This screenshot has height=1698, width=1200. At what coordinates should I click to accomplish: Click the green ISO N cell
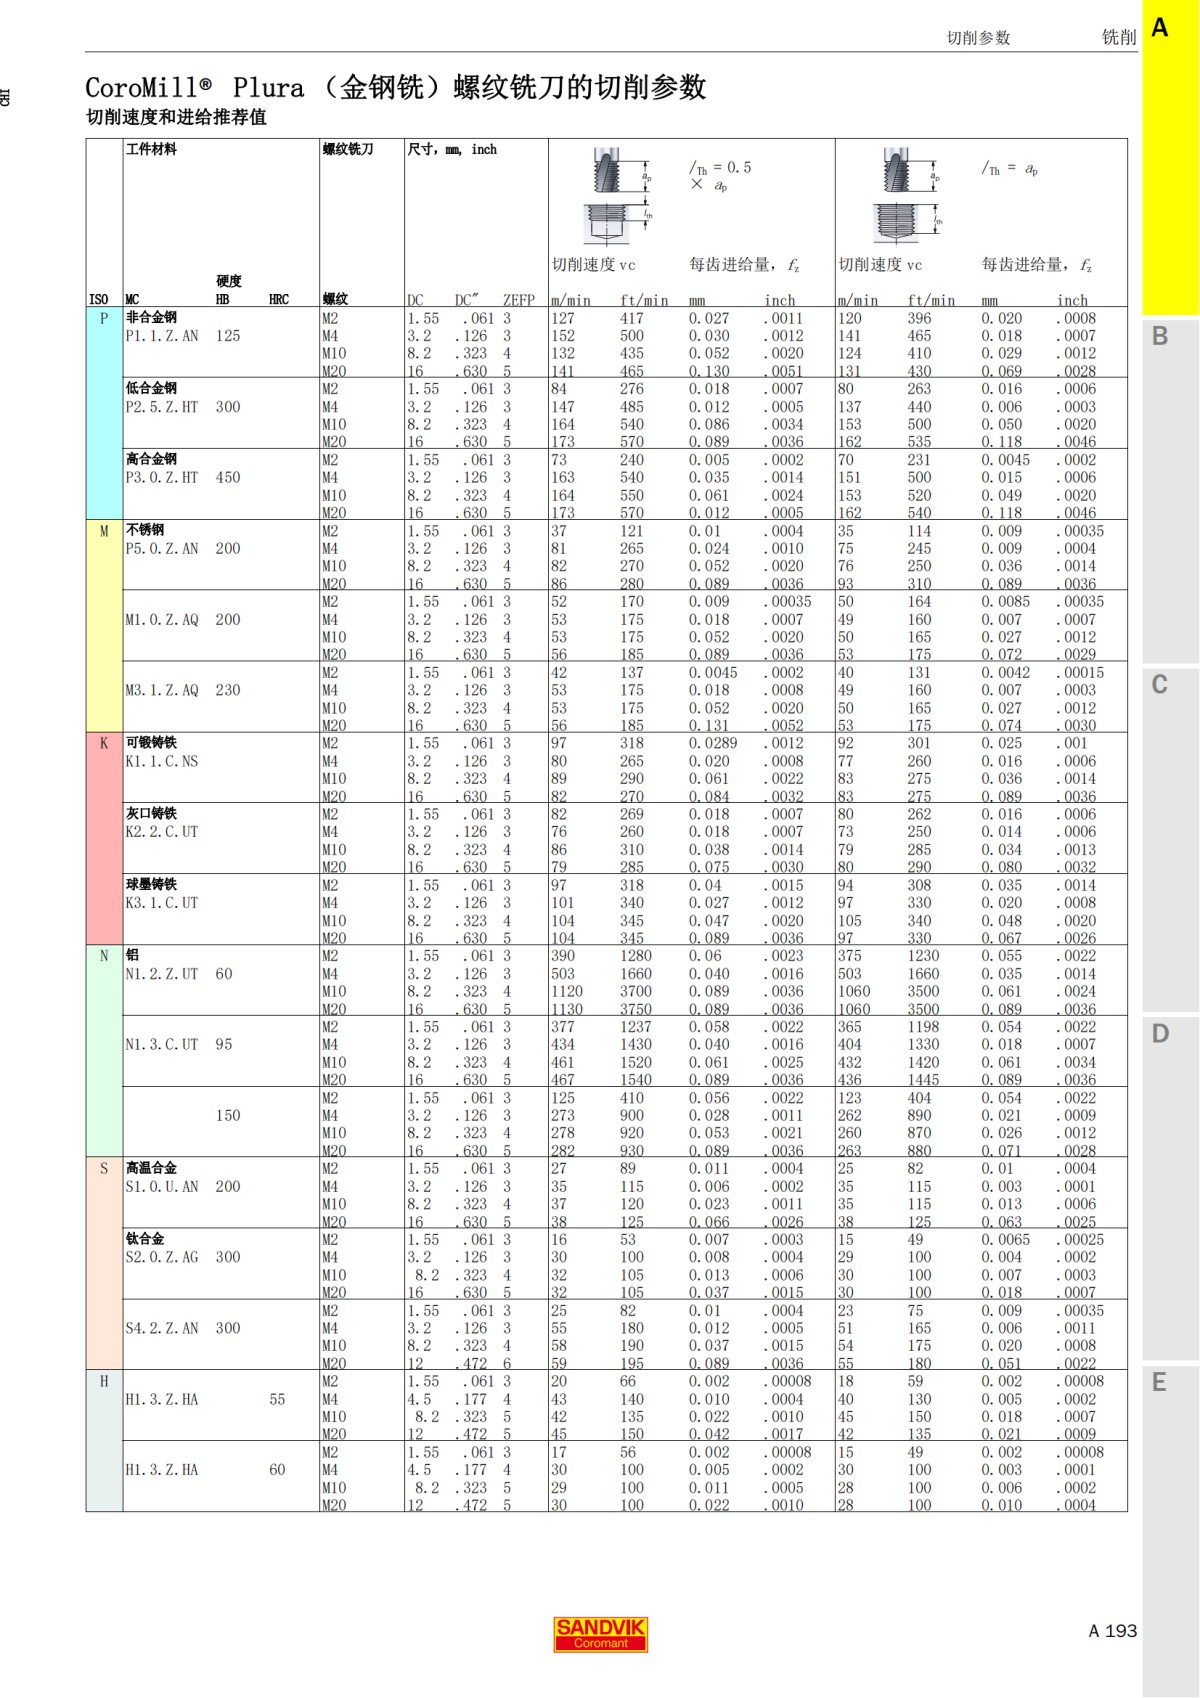point(104,1052)
